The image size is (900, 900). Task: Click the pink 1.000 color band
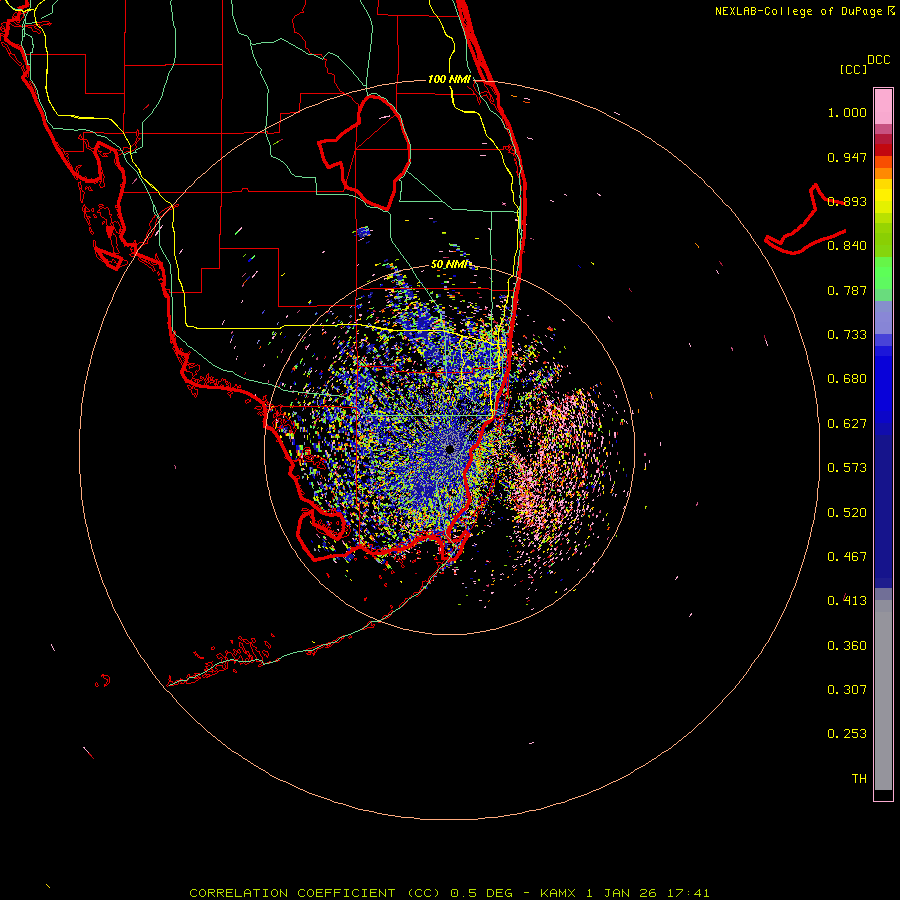pos(883,107)
